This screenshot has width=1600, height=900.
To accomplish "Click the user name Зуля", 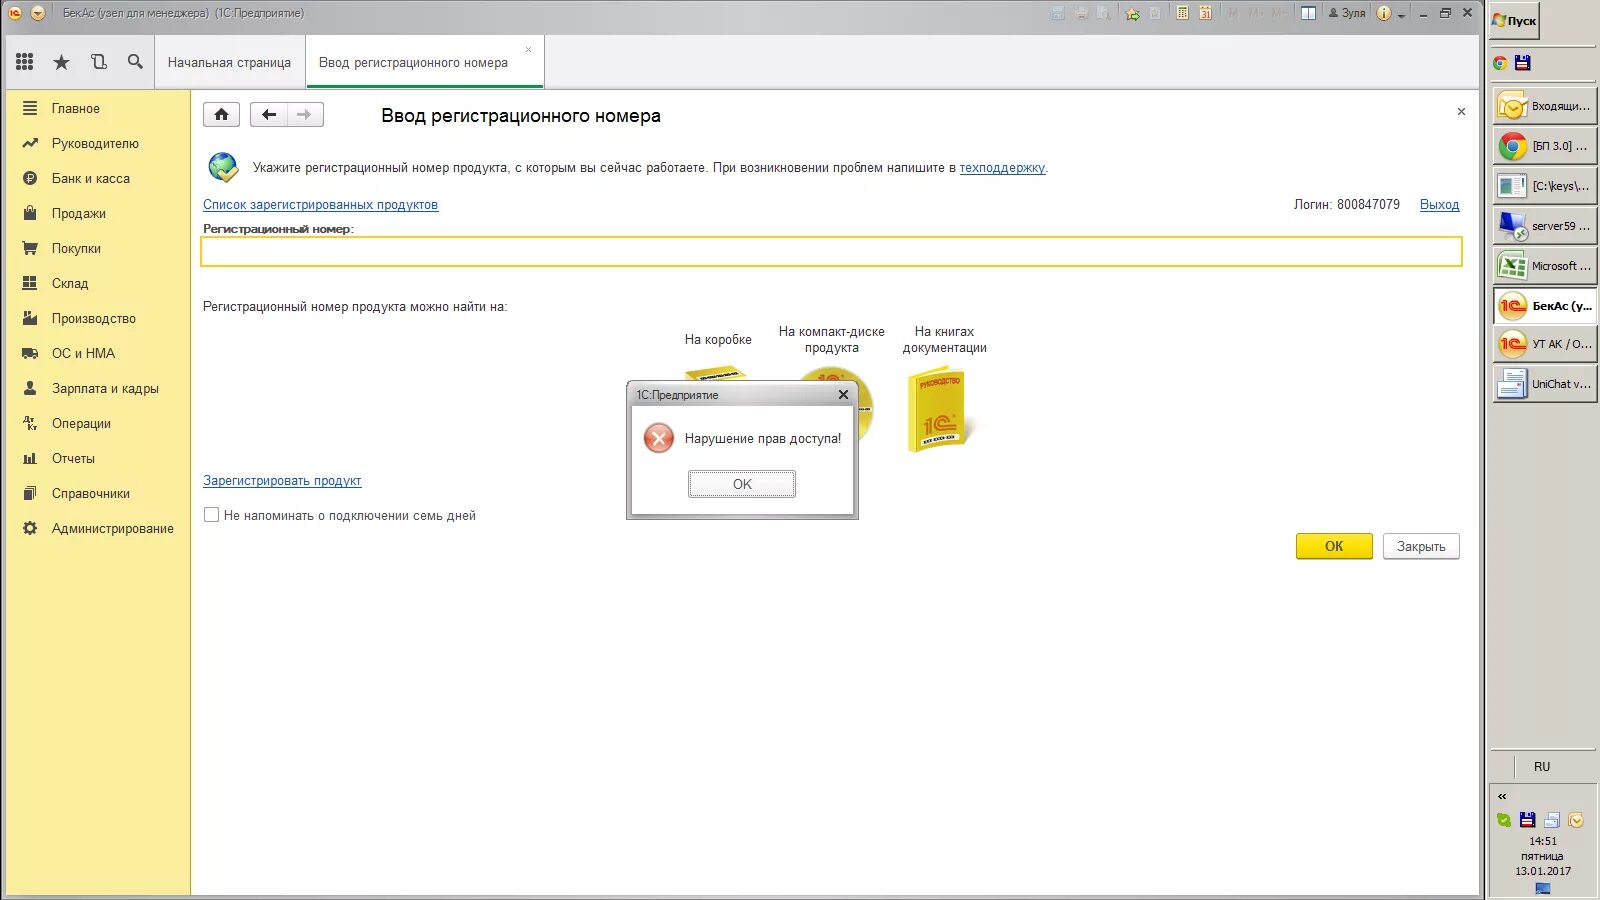I will [x=1347, y=13].
